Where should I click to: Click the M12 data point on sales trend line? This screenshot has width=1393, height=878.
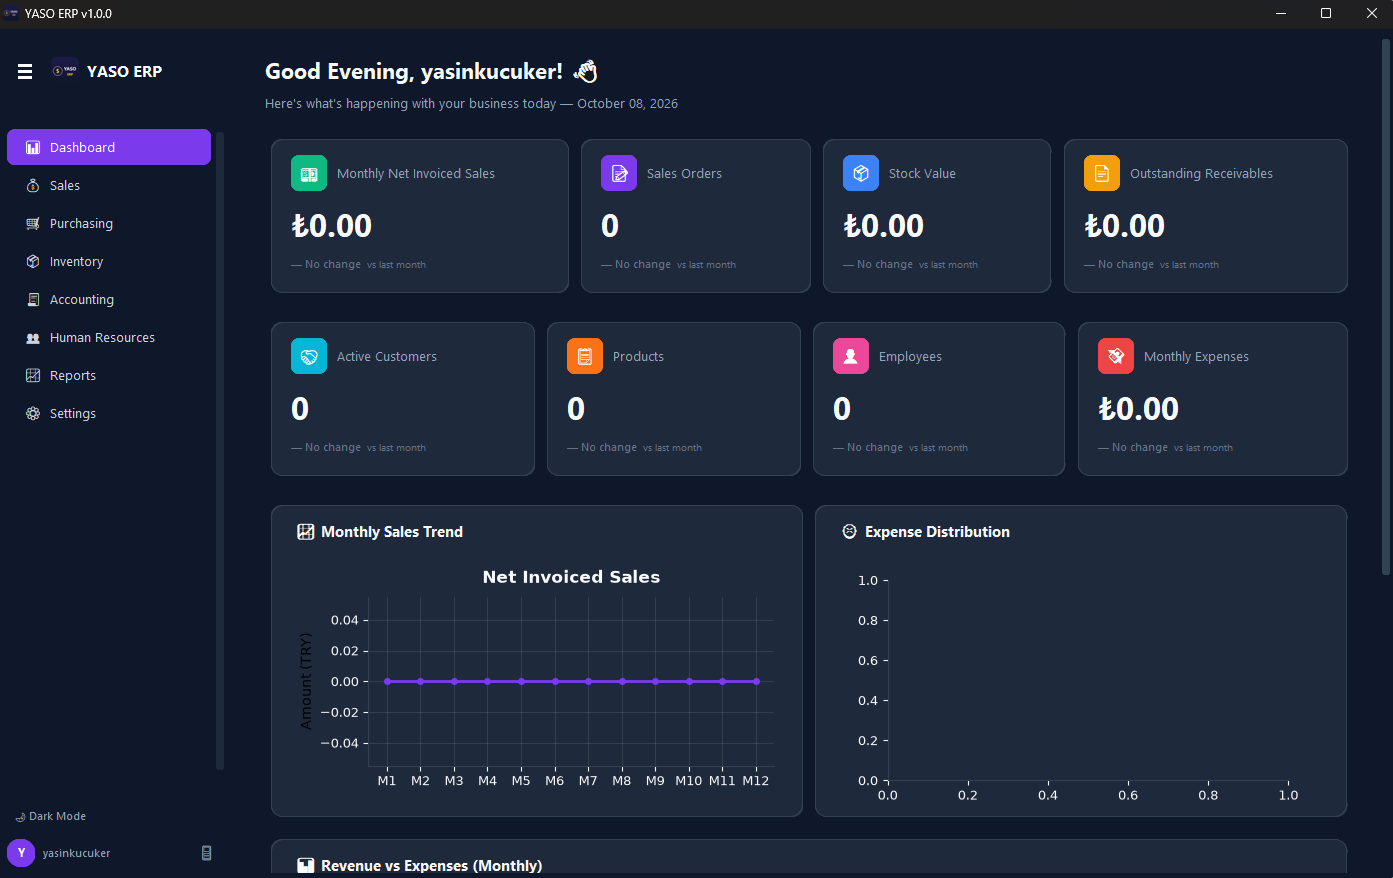pyautogui.click(x=756, y=682)
